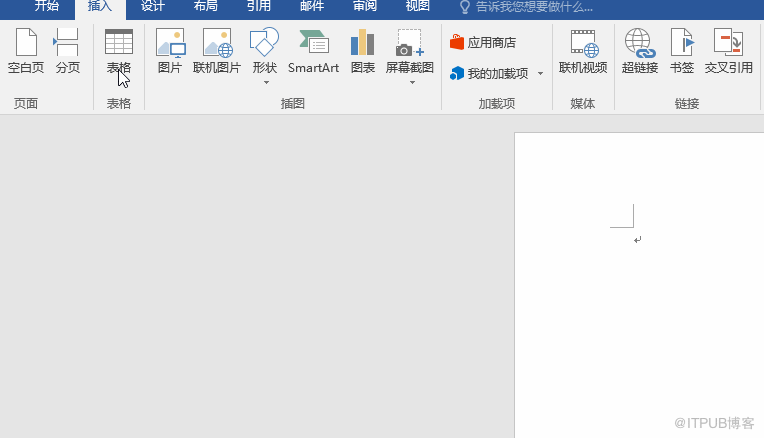Open the App Store (应用商店) button
This screenshot has height=438, width=764.
483,43
